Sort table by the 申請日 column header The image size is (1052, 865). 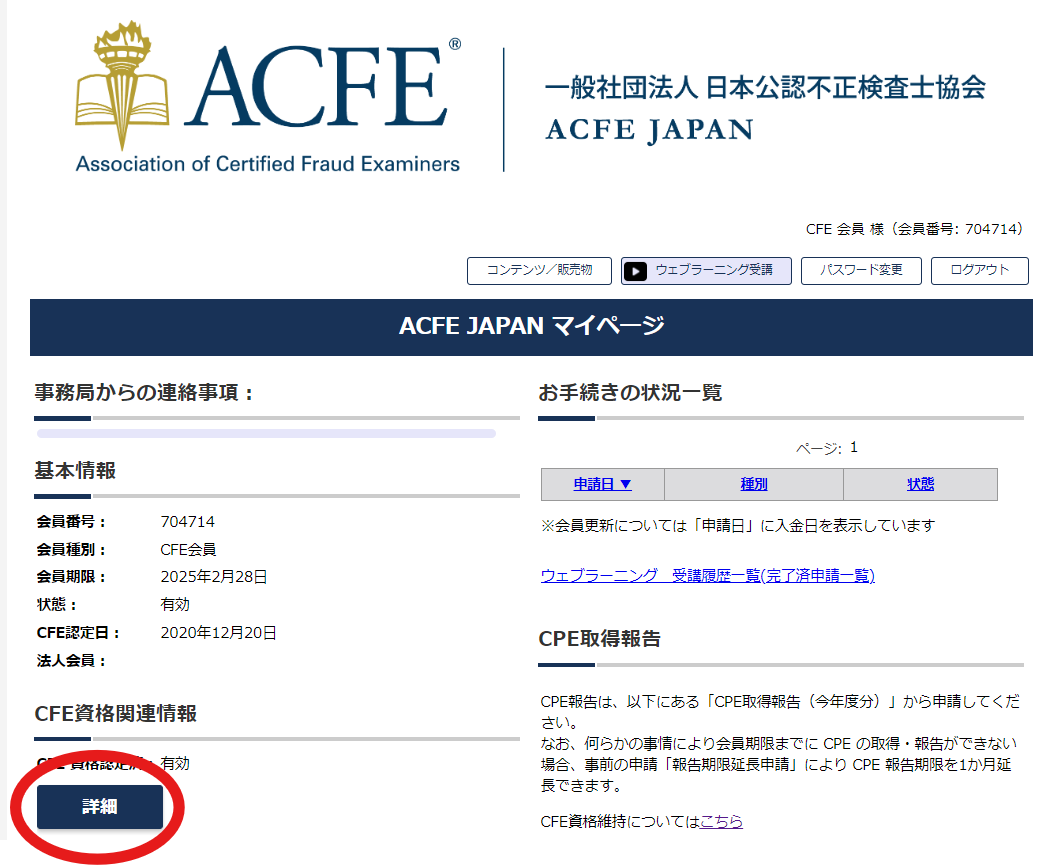click(602, 484)
